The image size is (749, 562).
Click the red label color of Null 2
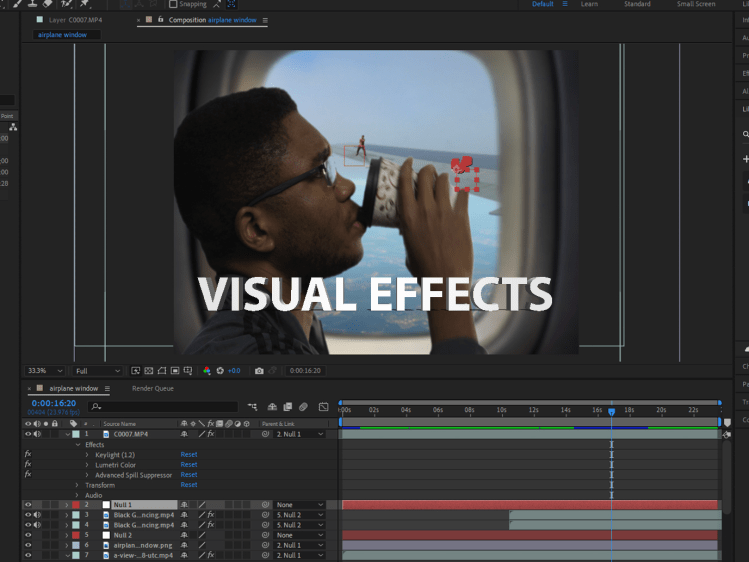tap(75, 535)
